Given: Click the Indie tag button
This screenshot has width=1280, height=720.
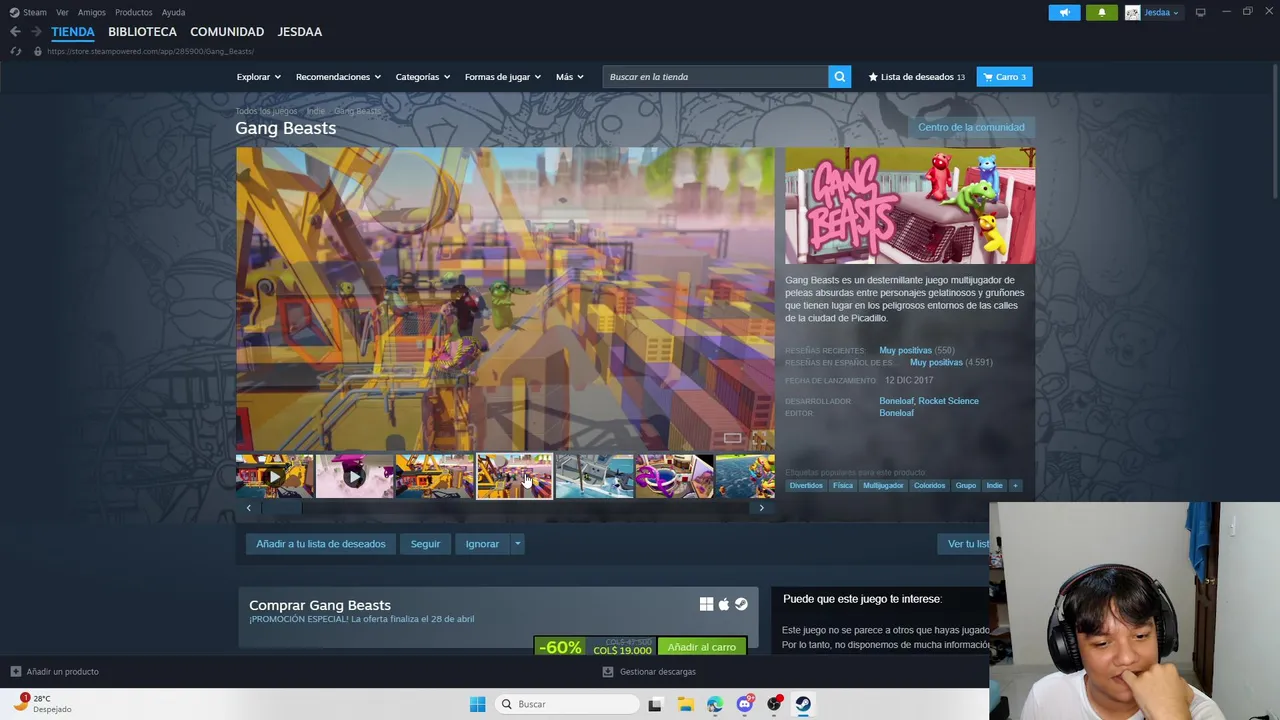Looking at the screenshot, I should click(994, 486).
